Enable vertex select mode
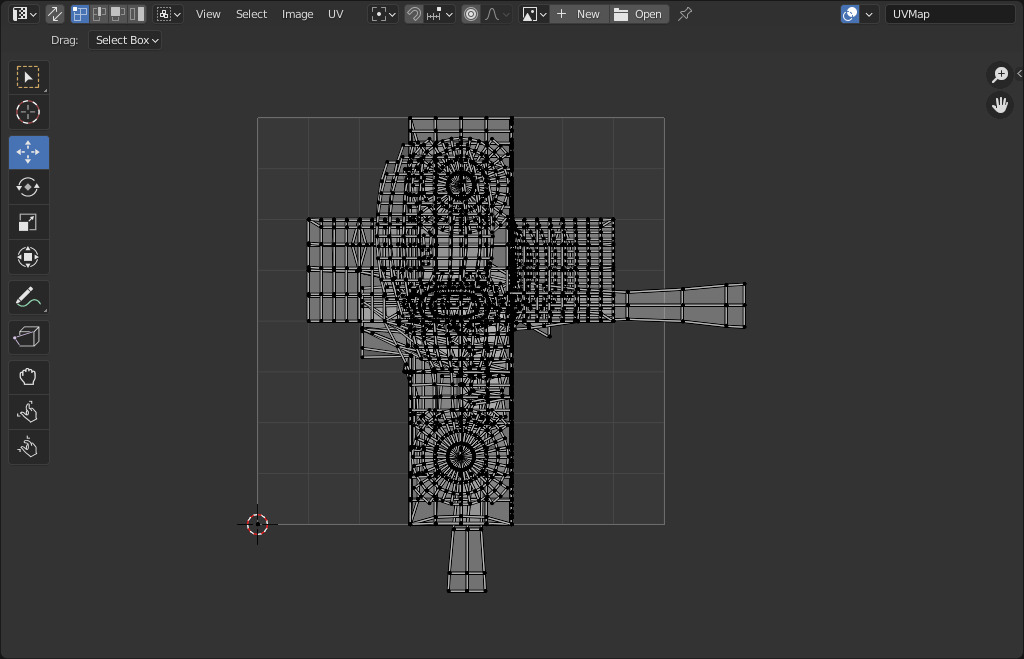 click(x=80, y=14)
